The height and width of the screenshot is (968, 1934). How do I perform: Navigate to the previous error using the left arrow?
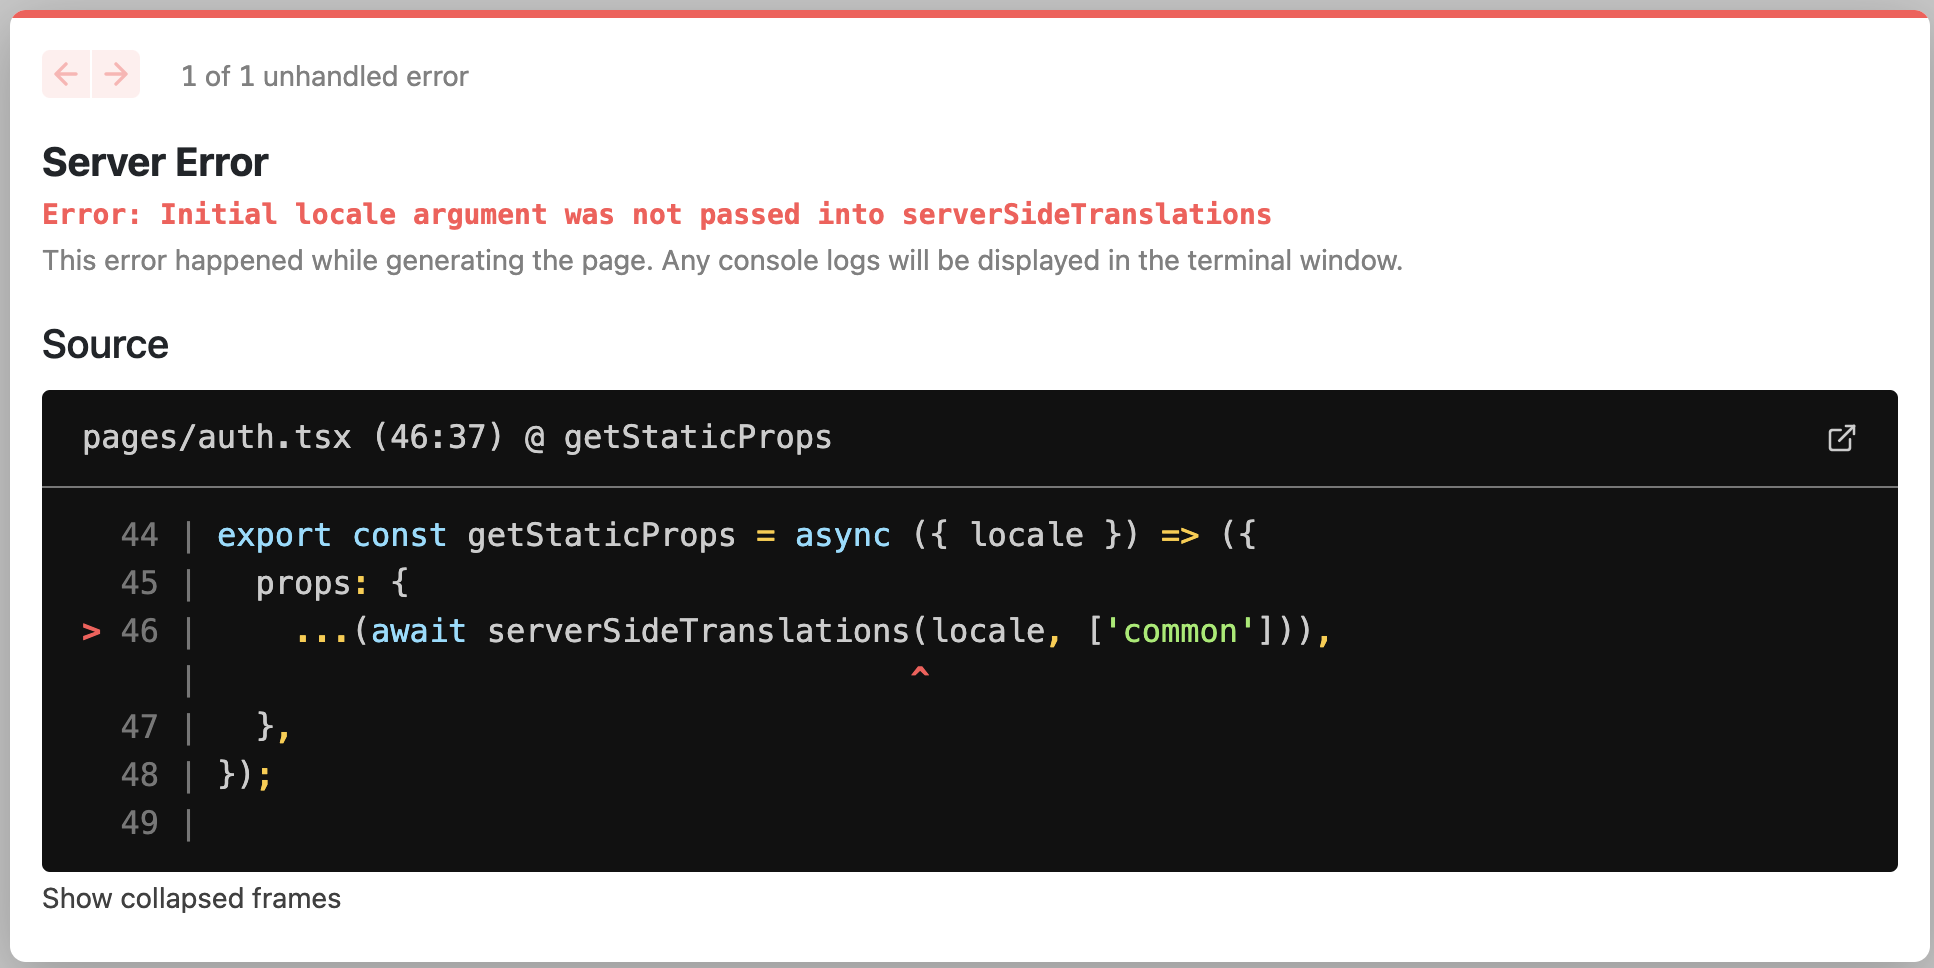point(66,74)
